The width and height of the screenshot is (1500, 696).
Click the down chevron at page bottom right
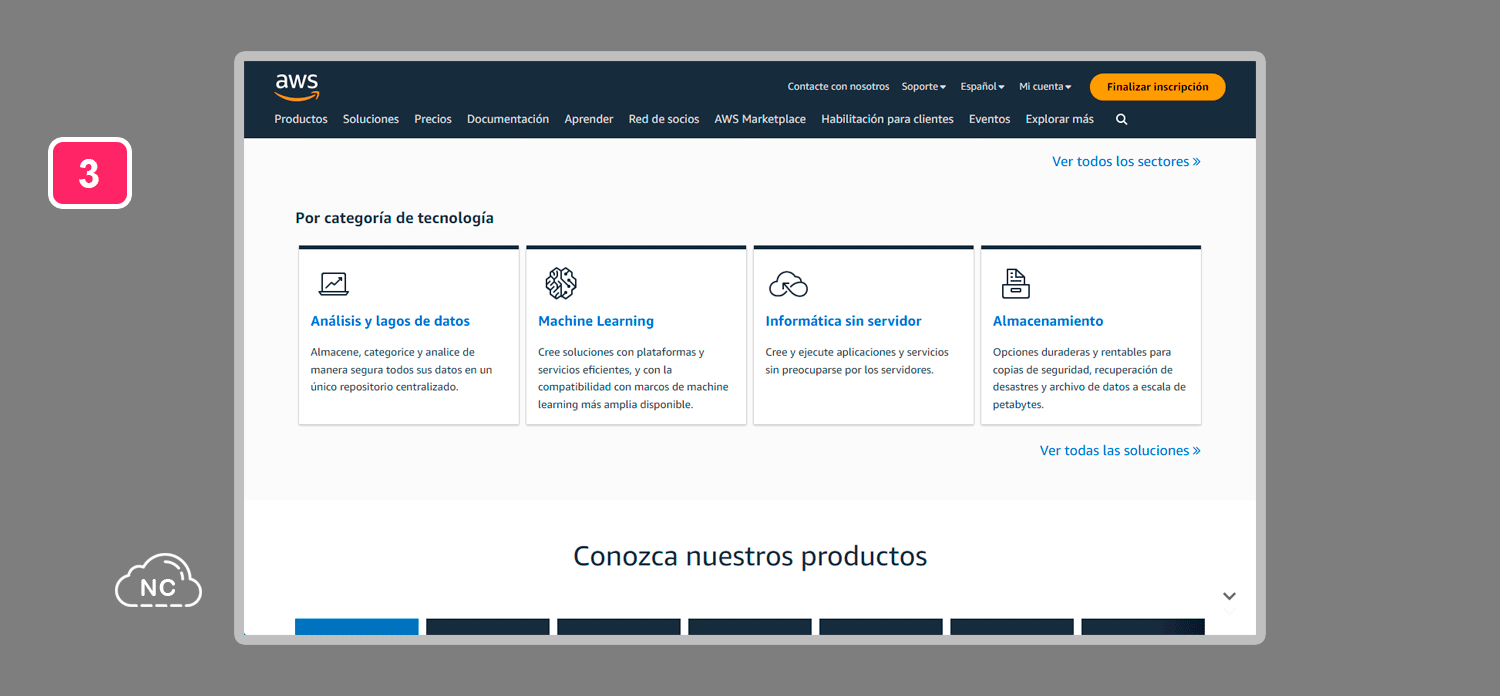click(x=1229, y=596)
